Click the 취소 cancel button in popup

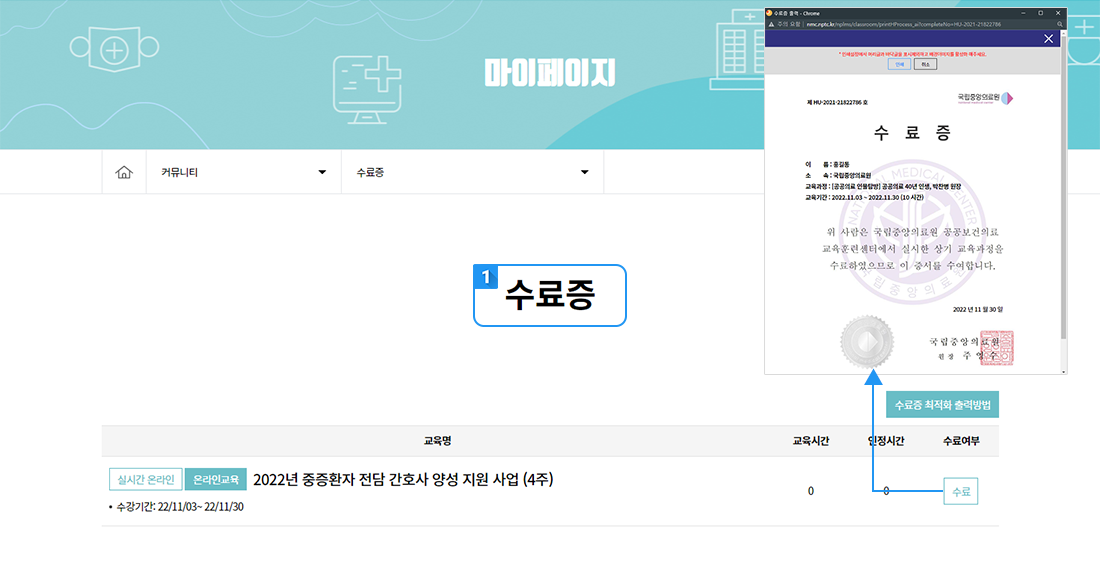925,64
